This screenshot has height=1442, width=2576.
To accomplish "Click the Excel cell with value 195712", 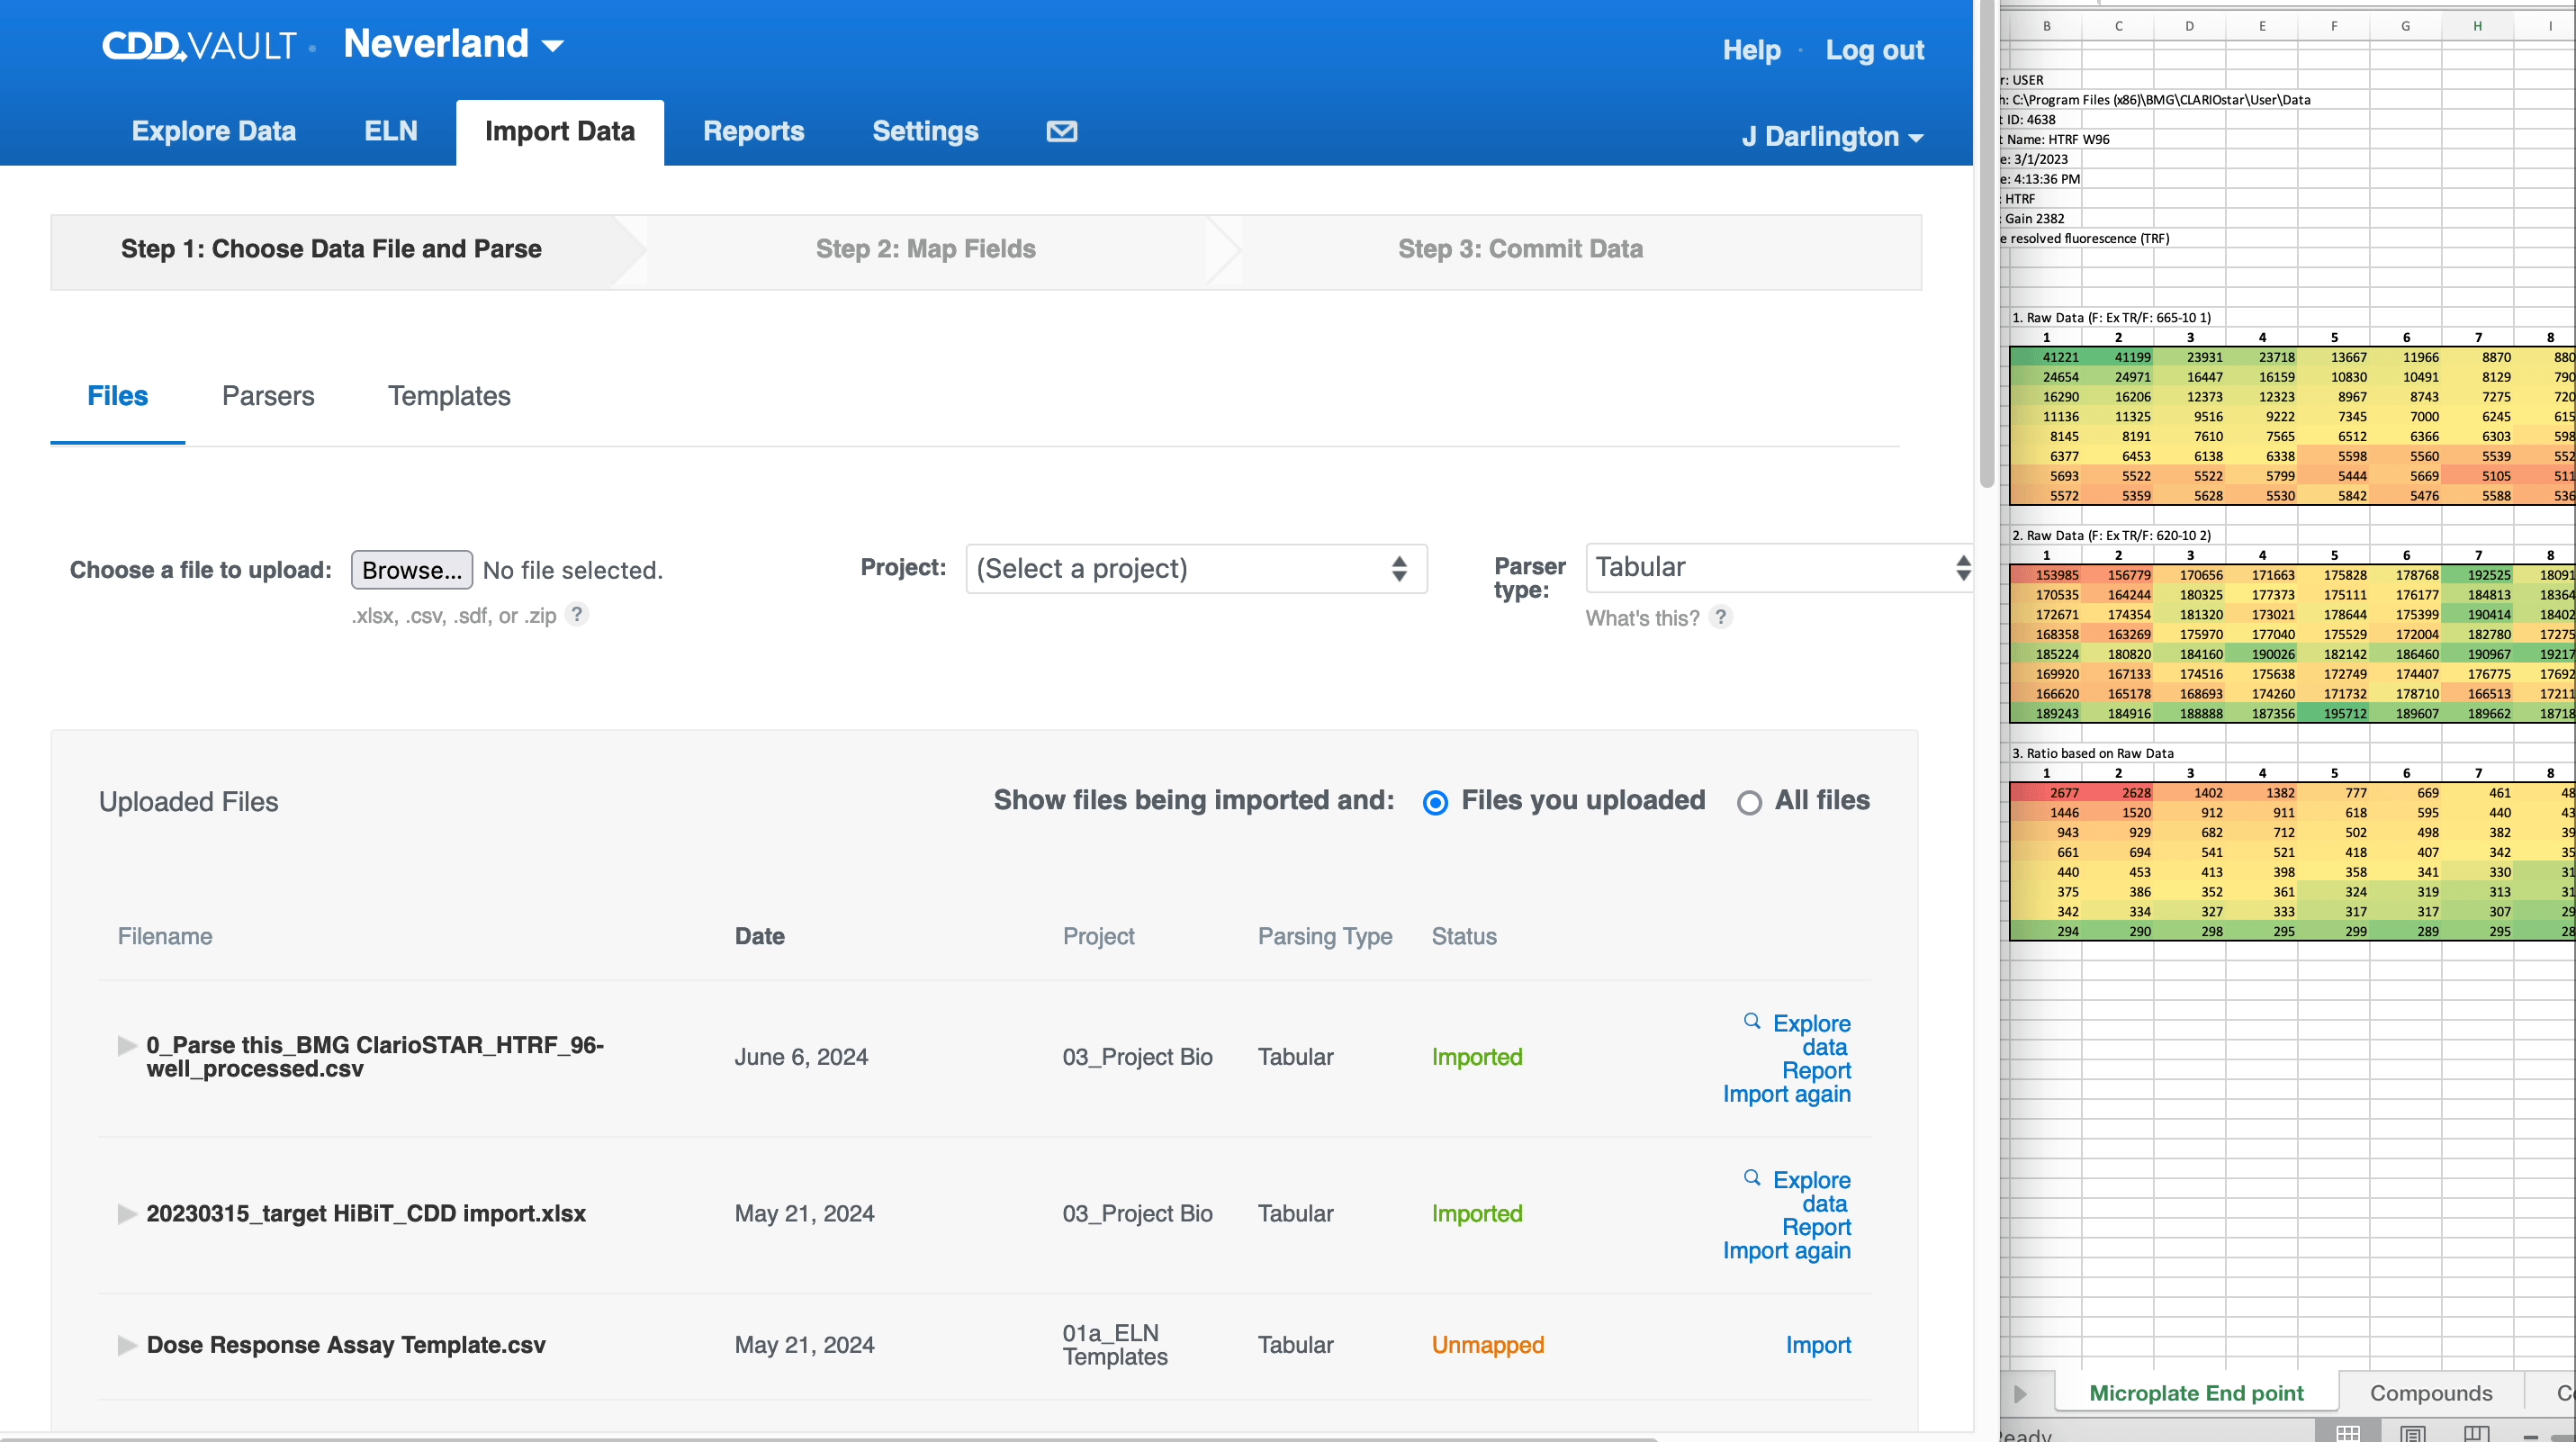I will pyautogui.click(x=2334, y=714).
